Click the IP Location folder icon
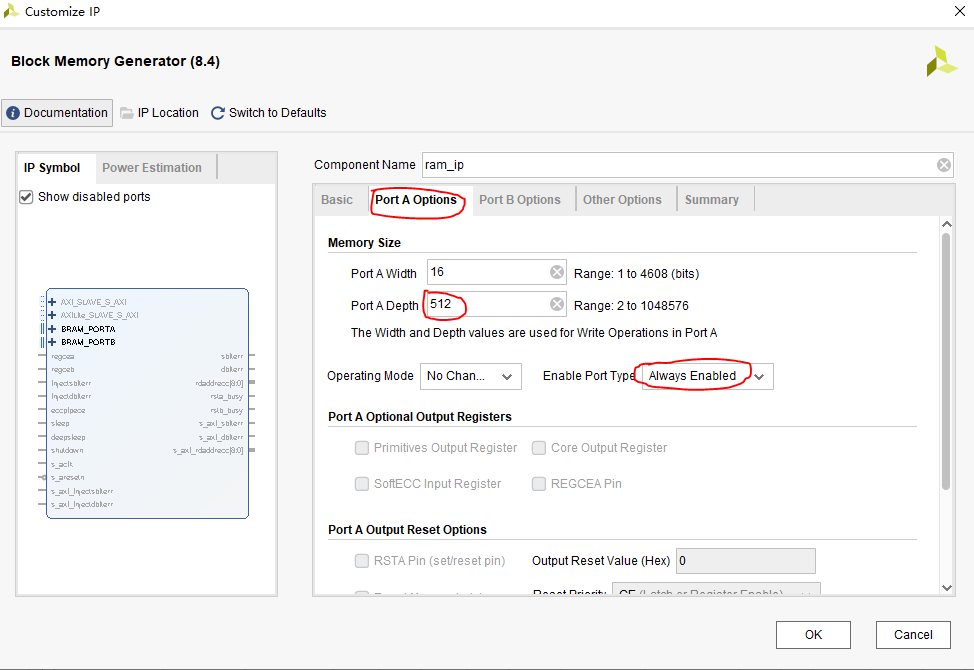 127,113
